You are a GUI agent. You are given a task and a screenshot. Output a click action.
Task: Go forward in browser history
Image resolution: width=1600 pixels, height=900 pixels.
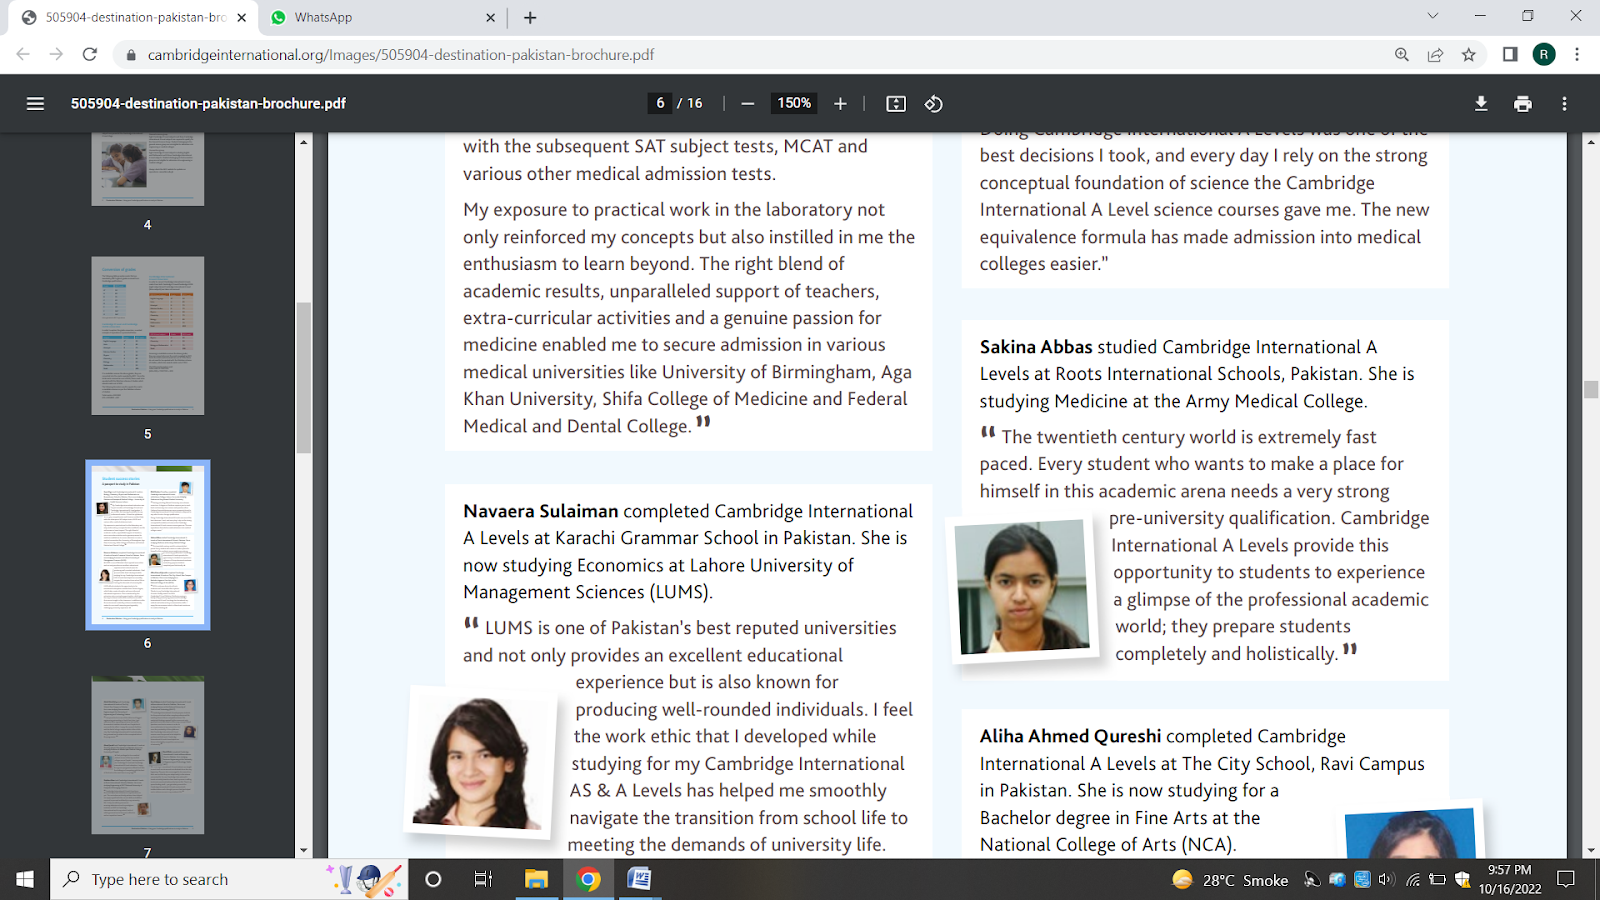56,54
